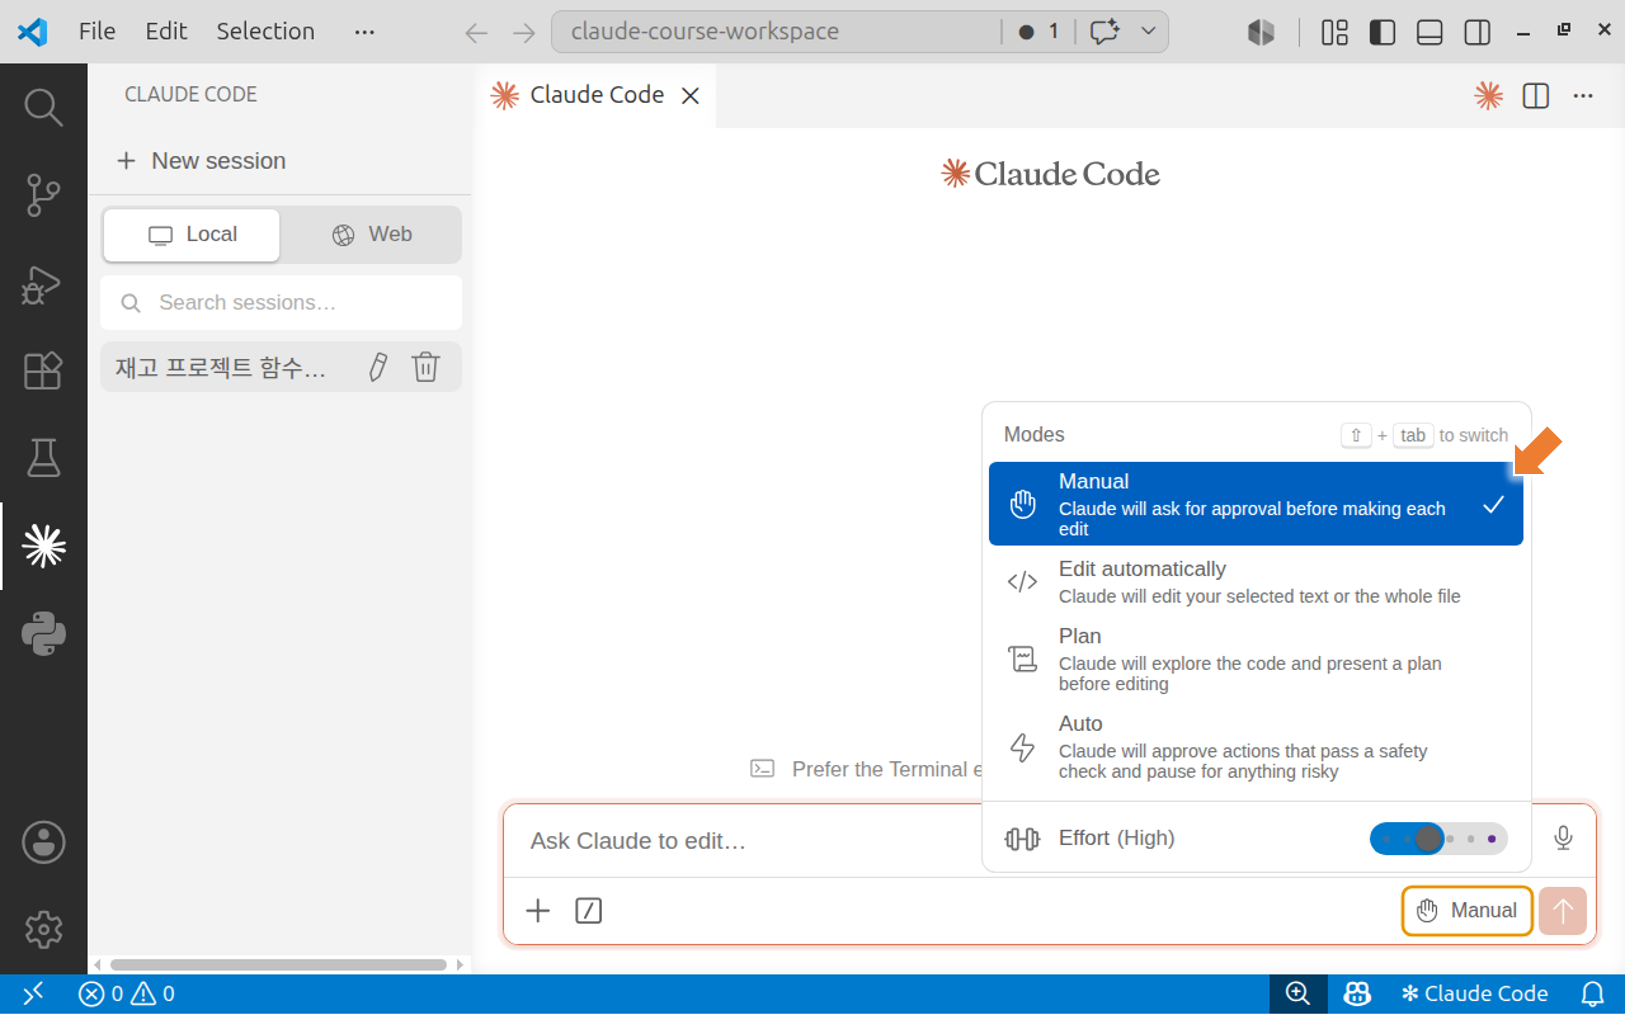The image size is (1625, 1015).
Task: Select Claude Code icon in activity bar
Action: click(x=44, y=546)
